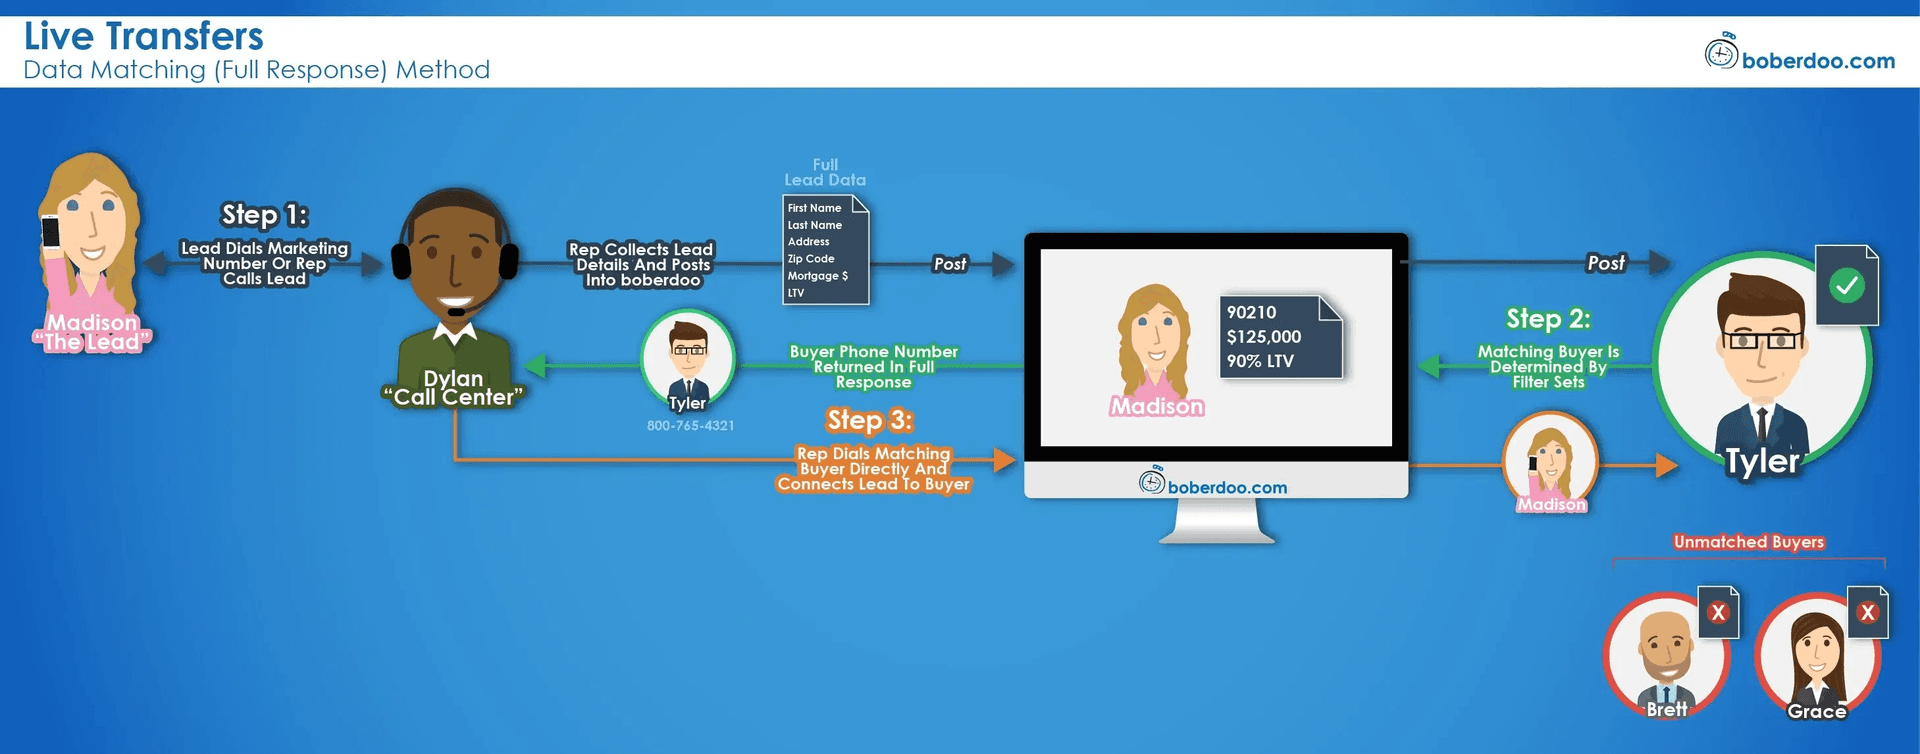Image resolution: width=1920 pixels, height=754 pixels.
Task: Click the boberdoo.com logo on the monitor stand
Action: point(1213,483)
